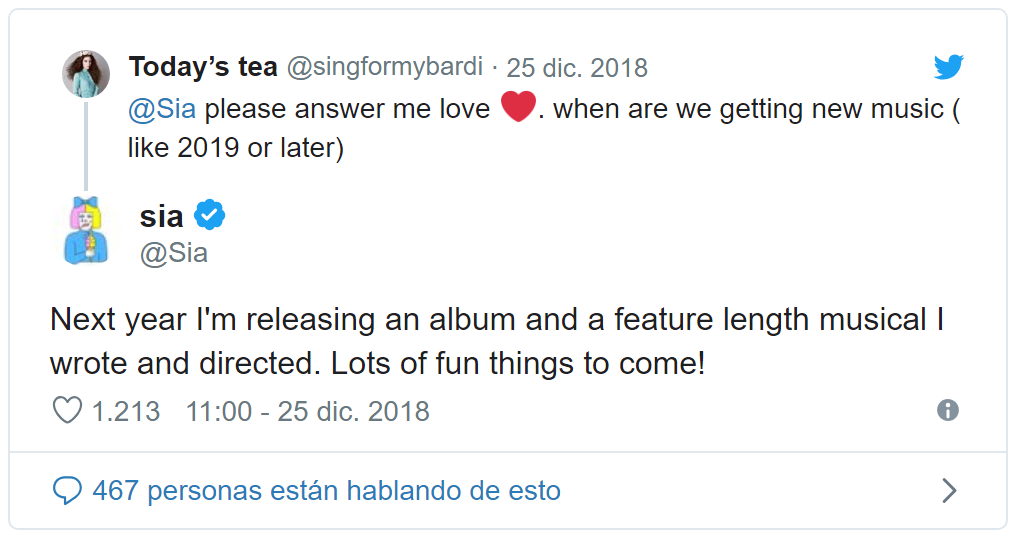
Task: Visit the @singformybardi handle
Action: point(387,68)
